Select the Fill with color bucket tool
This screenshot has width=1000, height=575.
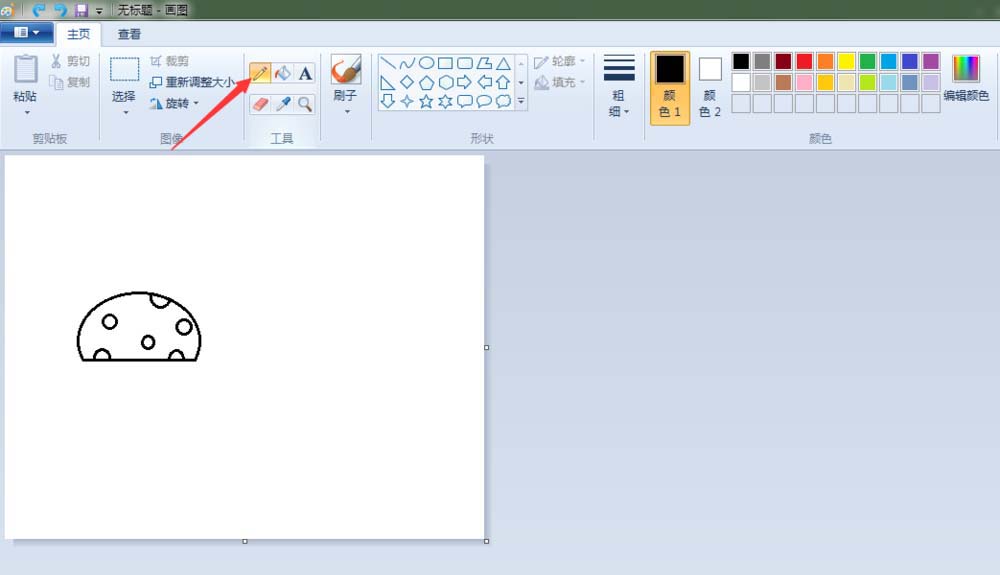tap(283, 73)
